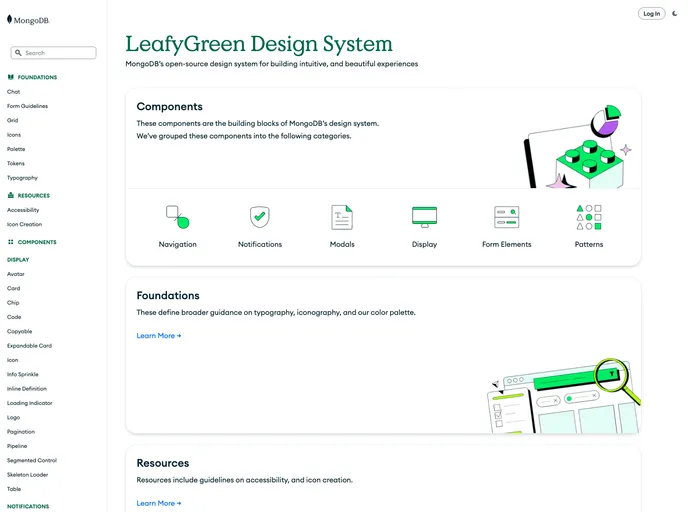
Task: Open Chip component page
Action: pos(13,303)
